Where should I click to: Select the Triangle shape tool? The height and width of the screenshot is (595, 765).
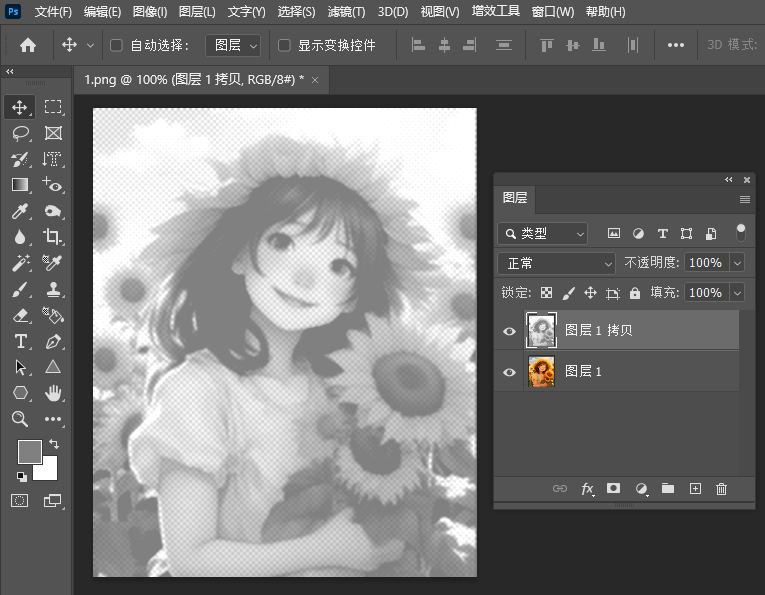point(53,367)
